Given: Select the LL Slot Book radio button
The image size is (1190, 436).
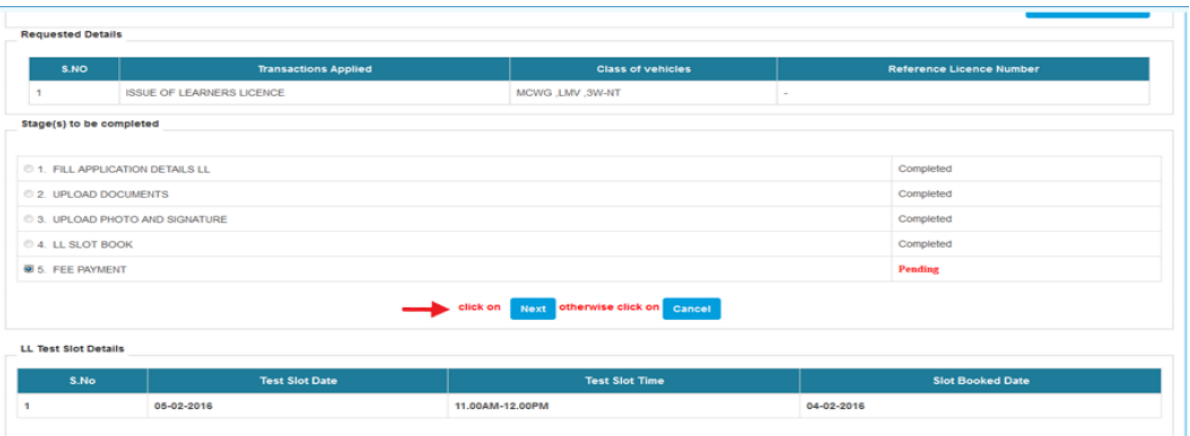Looking at the screenshot, I should pos(29,244).
